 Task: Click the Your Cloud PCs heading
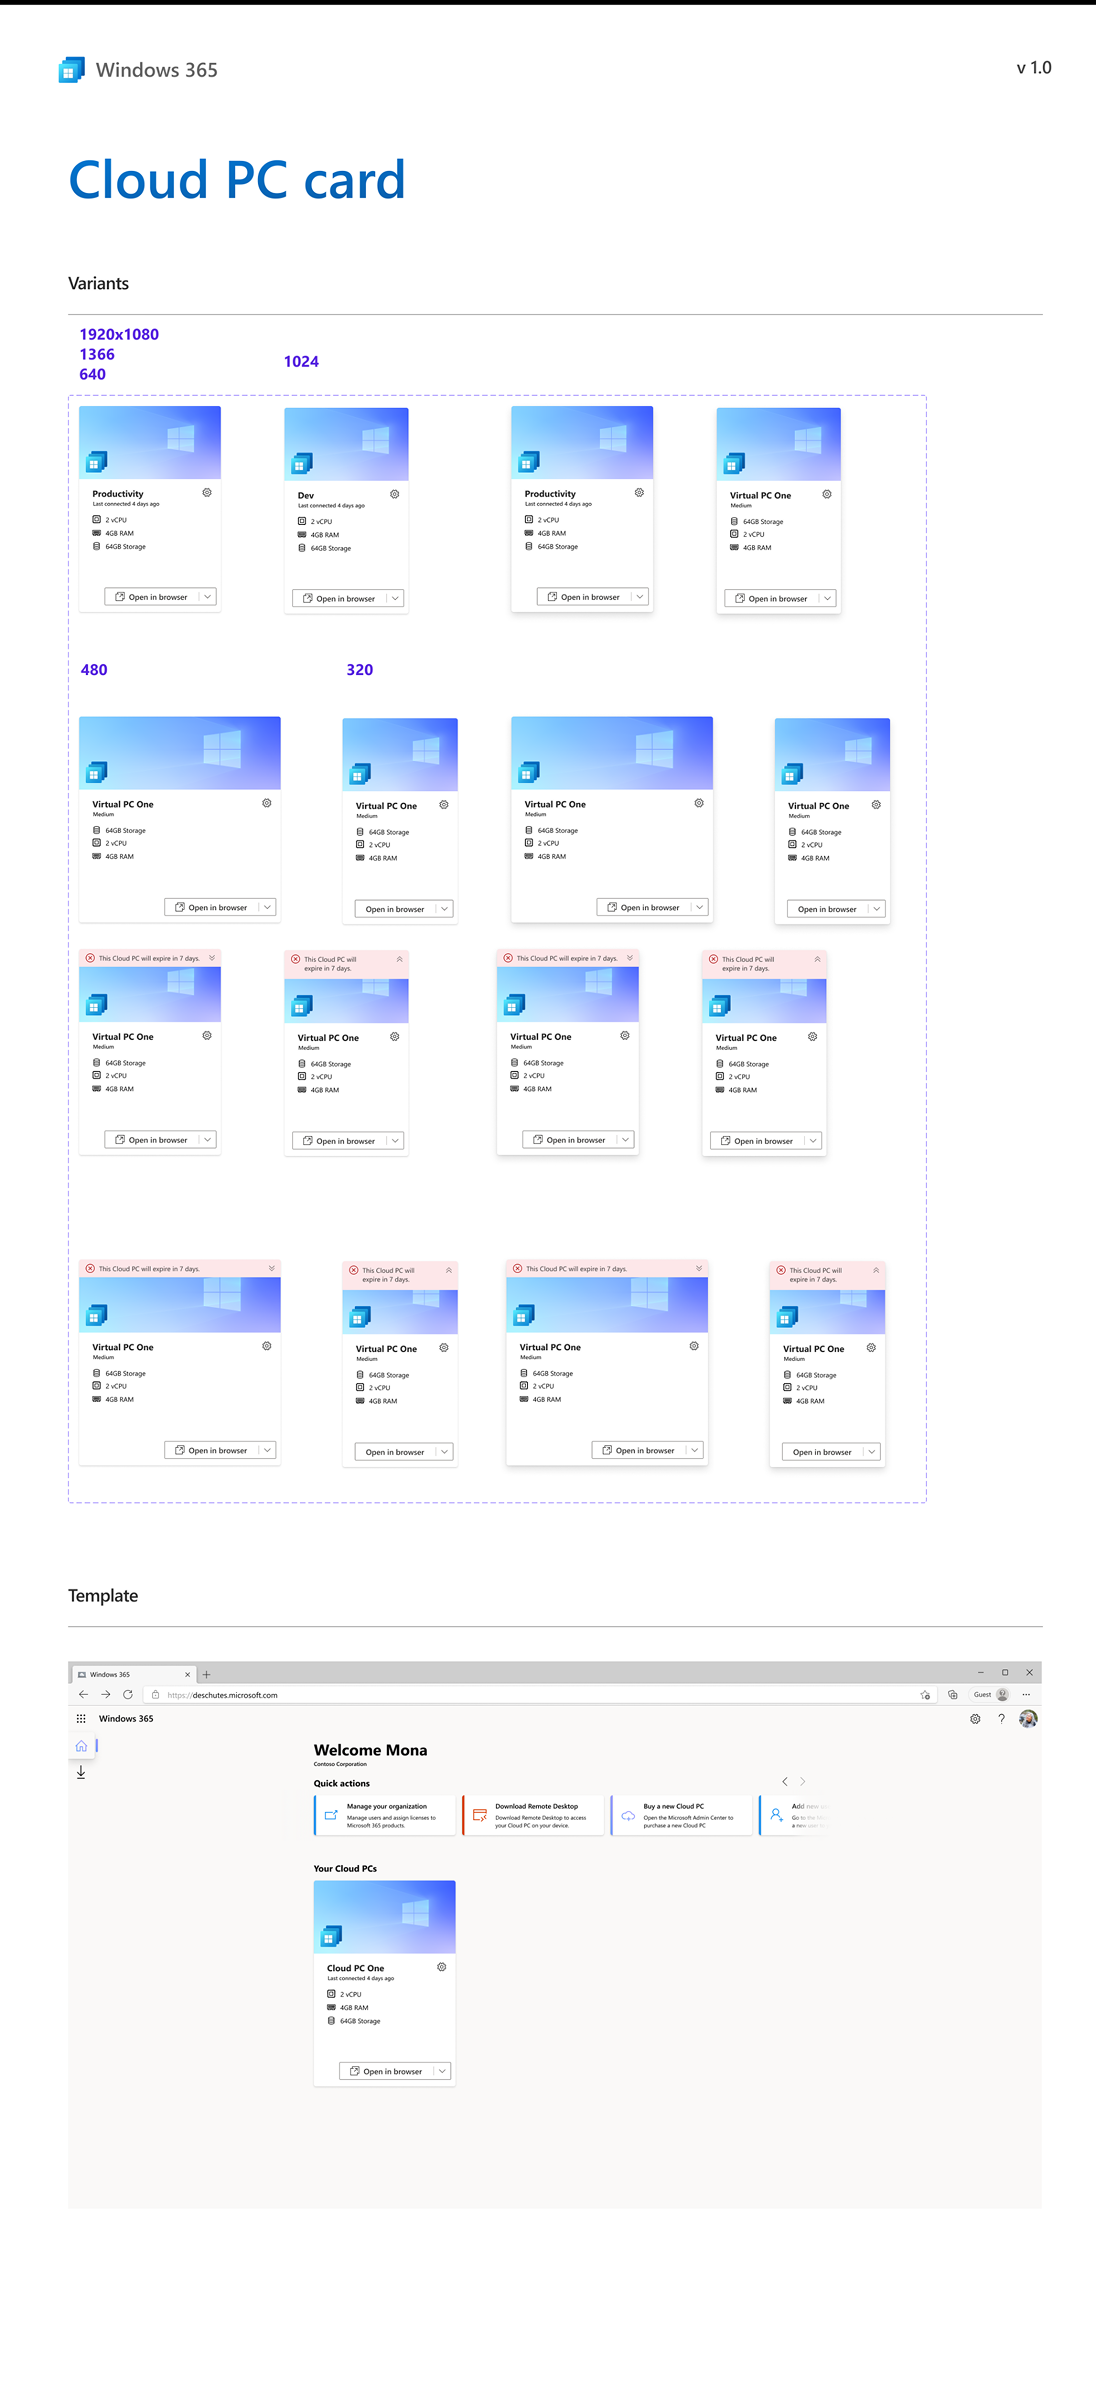click(x=345, y=1868)
